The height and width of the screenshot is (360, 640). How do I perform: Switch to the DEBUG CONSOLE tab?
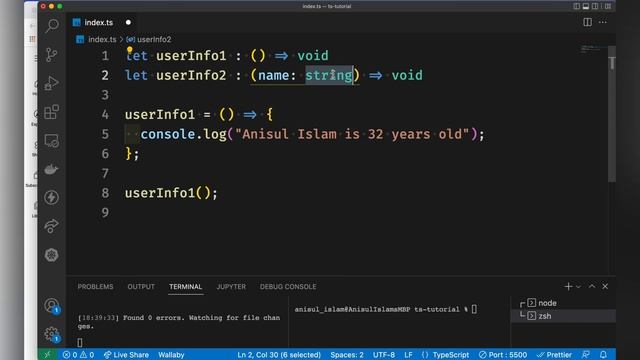[288, 287]
